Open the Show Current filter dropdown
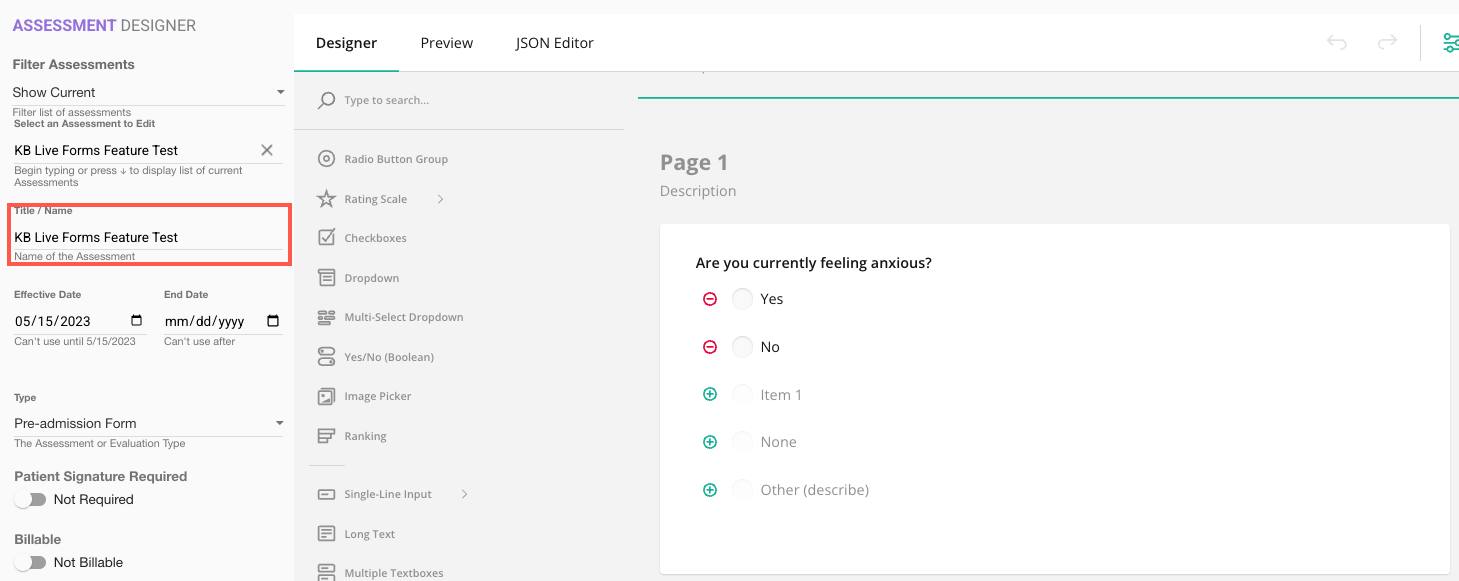The width and height of the screenshot is (1459, 581). pyautogui.click(x=148, y=92)
